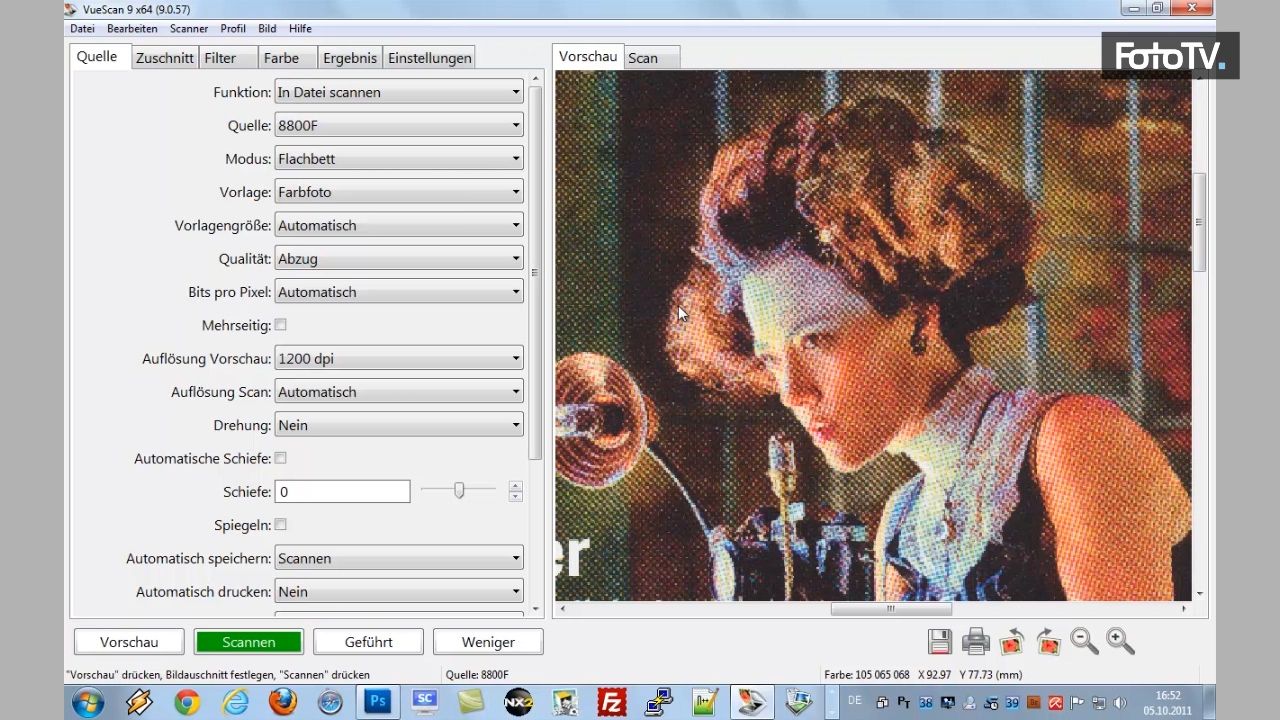
Task: Launch Winamp from the taskbar
Action: pos(139,702)
